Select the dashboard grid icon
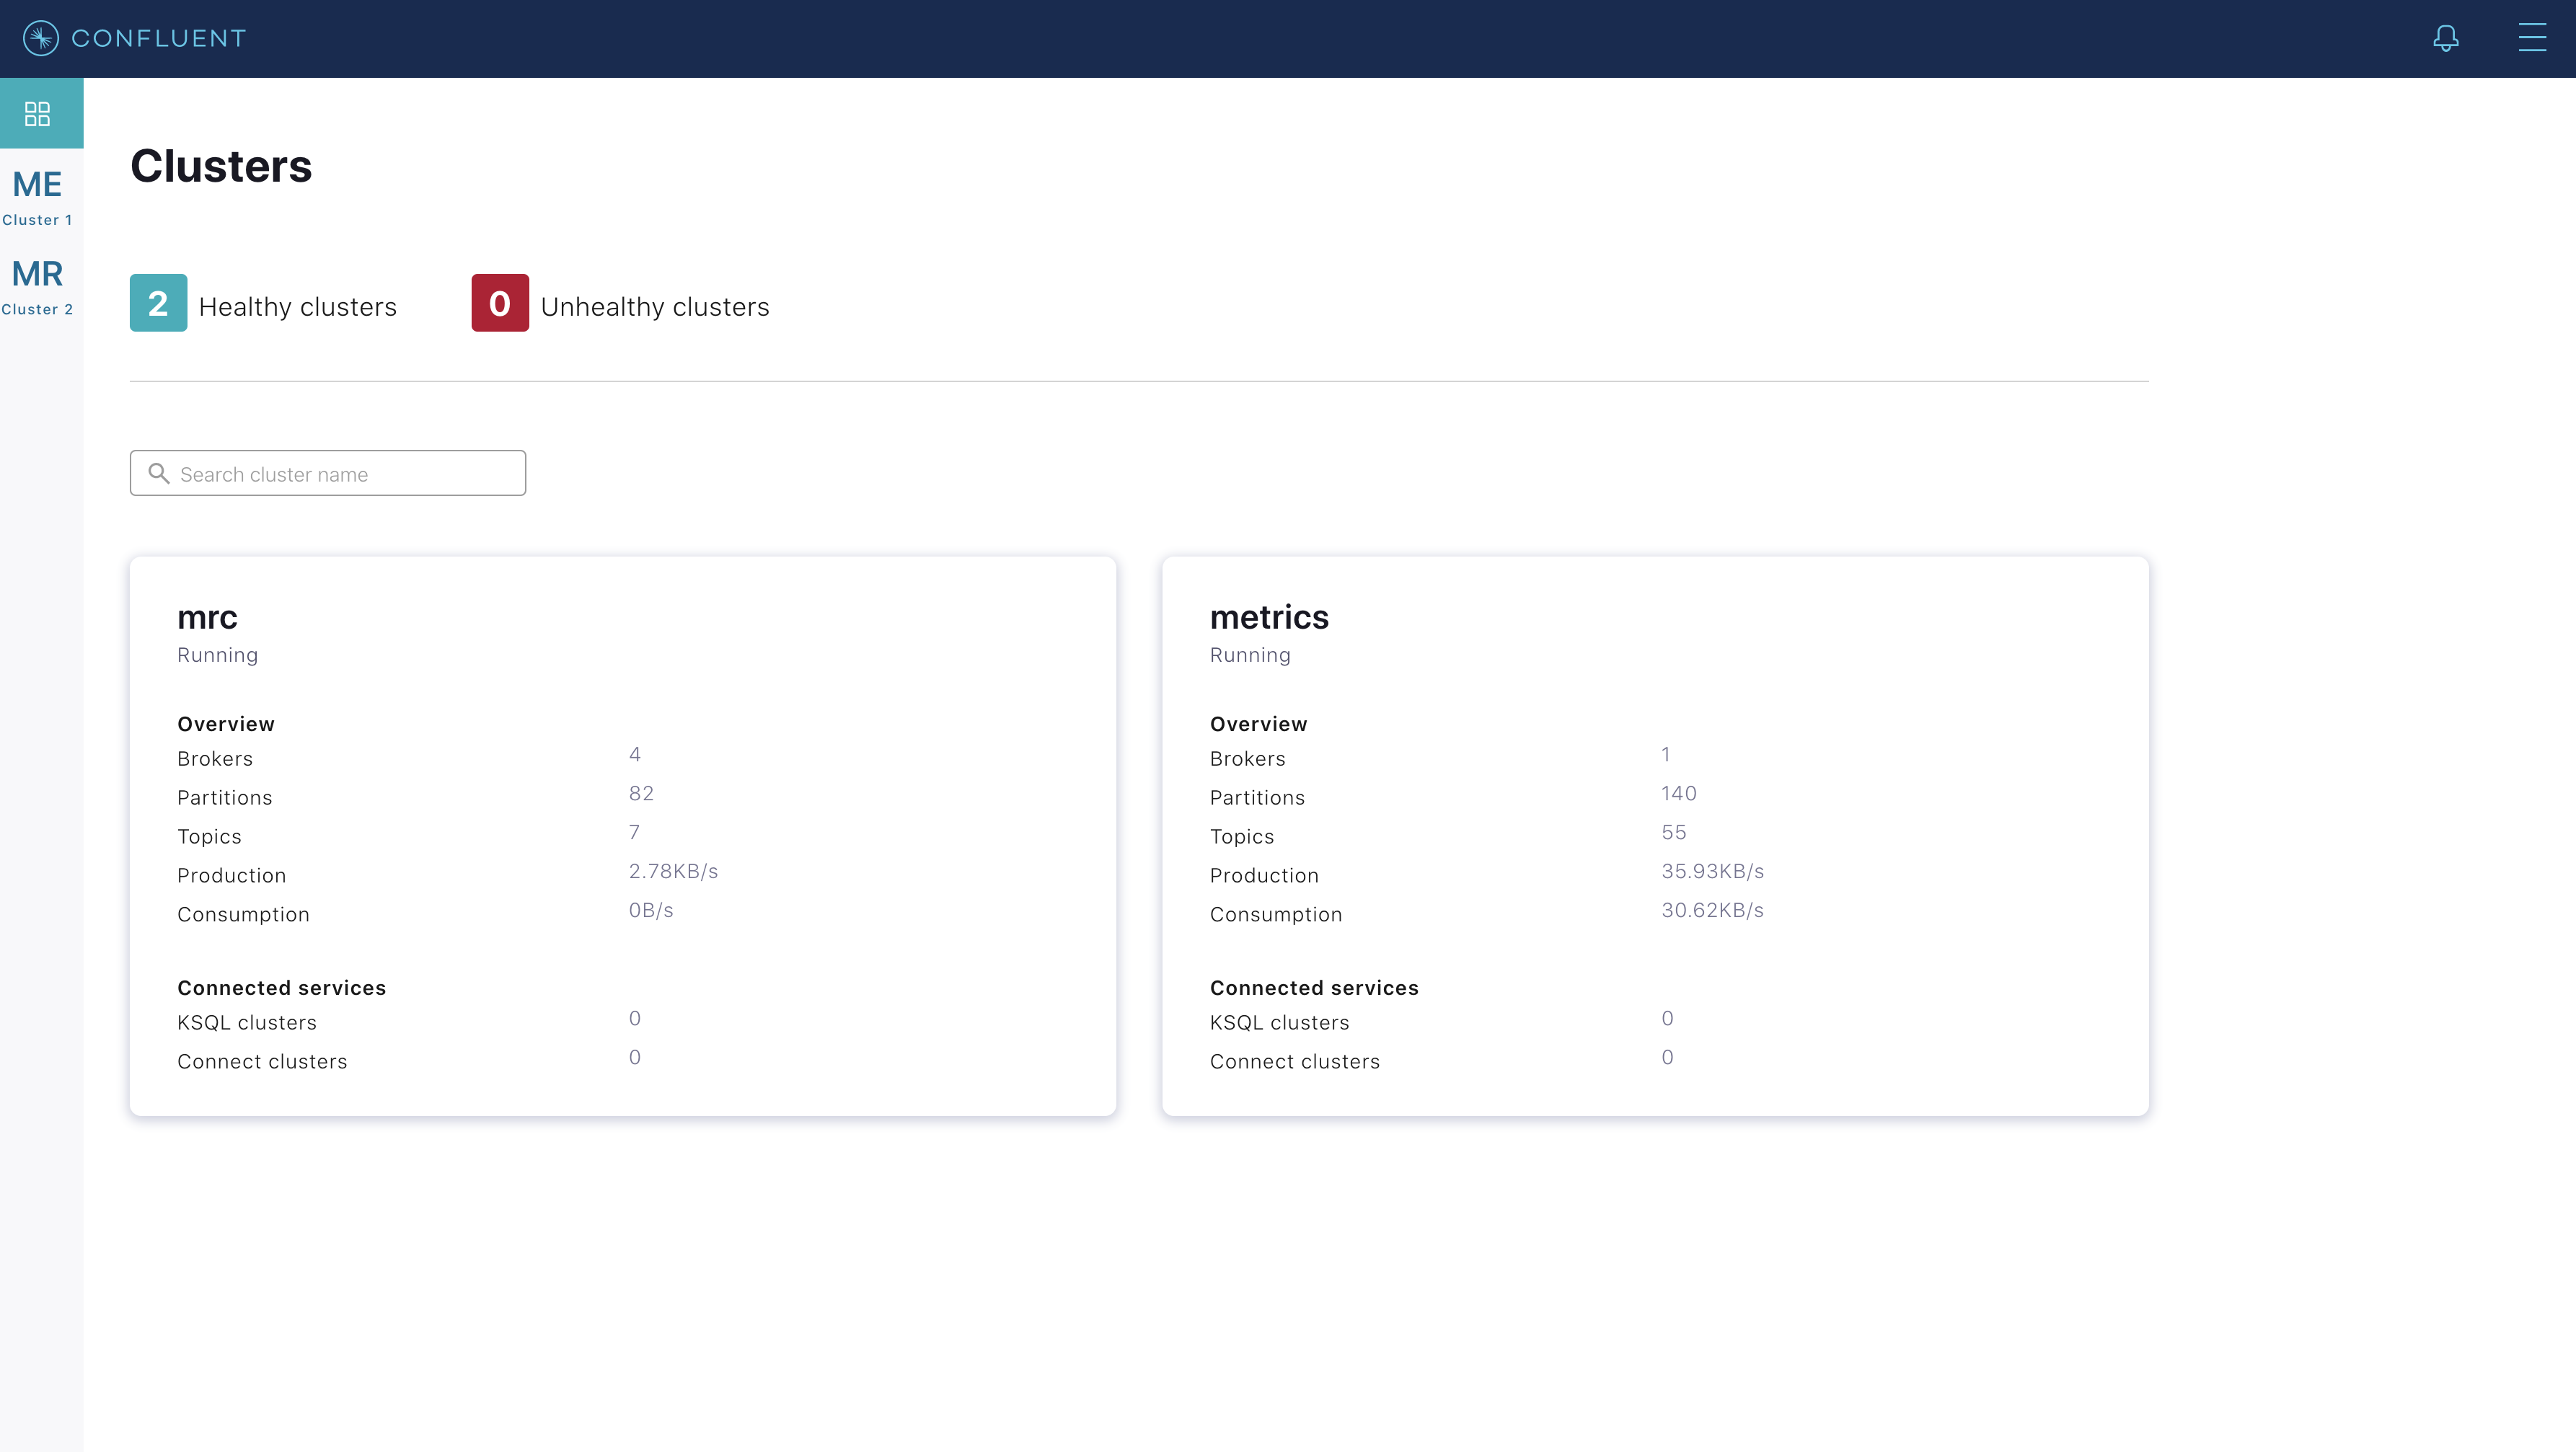The width and height of the screenshot is (2576, 1452). [x=38, y=112]
